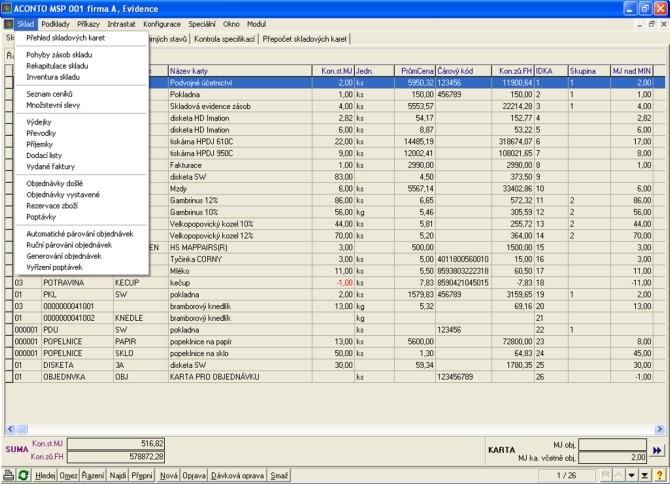Select 'Přehled skladových karet' menu entry
The image size is (670, 484).
point(65,37)
